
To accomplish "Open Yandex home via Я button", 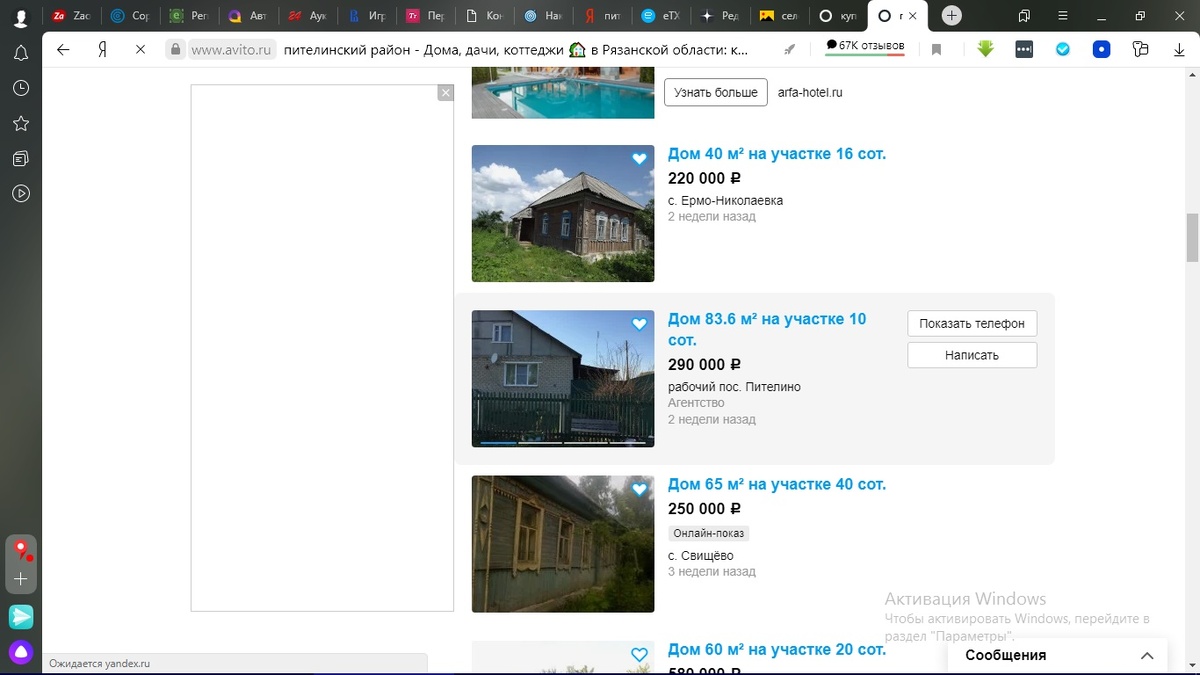I will [x=102, y=49].
